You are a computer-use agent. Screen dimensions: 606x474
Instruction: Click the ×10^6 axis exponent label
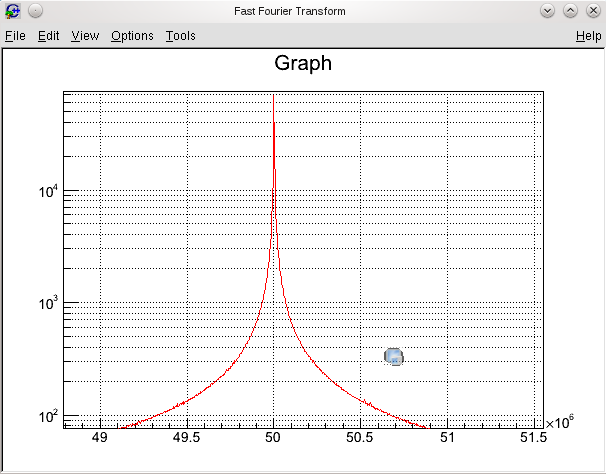click(x=560, y=423)
